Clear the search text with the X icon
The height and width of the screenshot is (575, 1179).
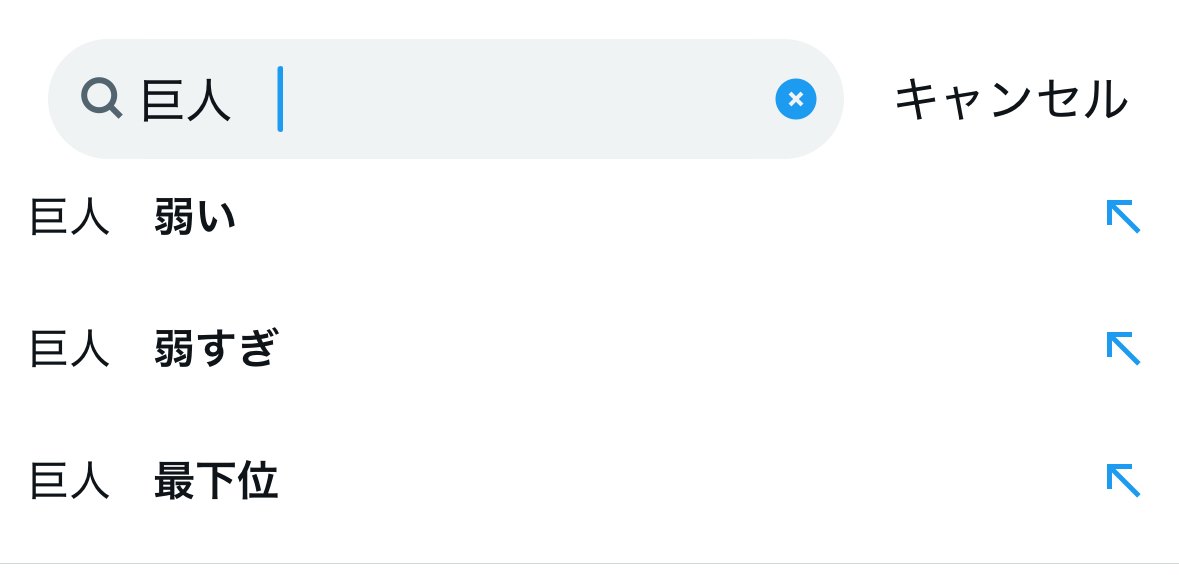796,99
